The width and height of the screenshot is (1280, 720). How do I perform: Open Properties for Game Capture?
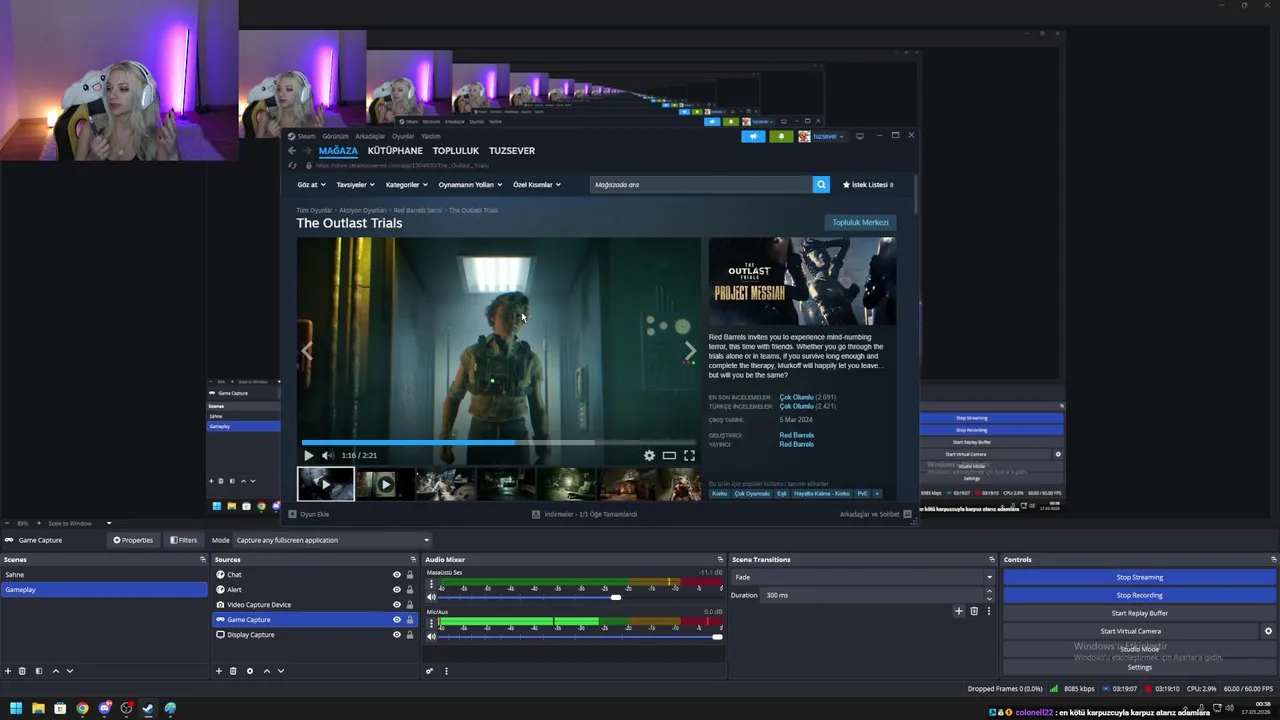point(133,540)
